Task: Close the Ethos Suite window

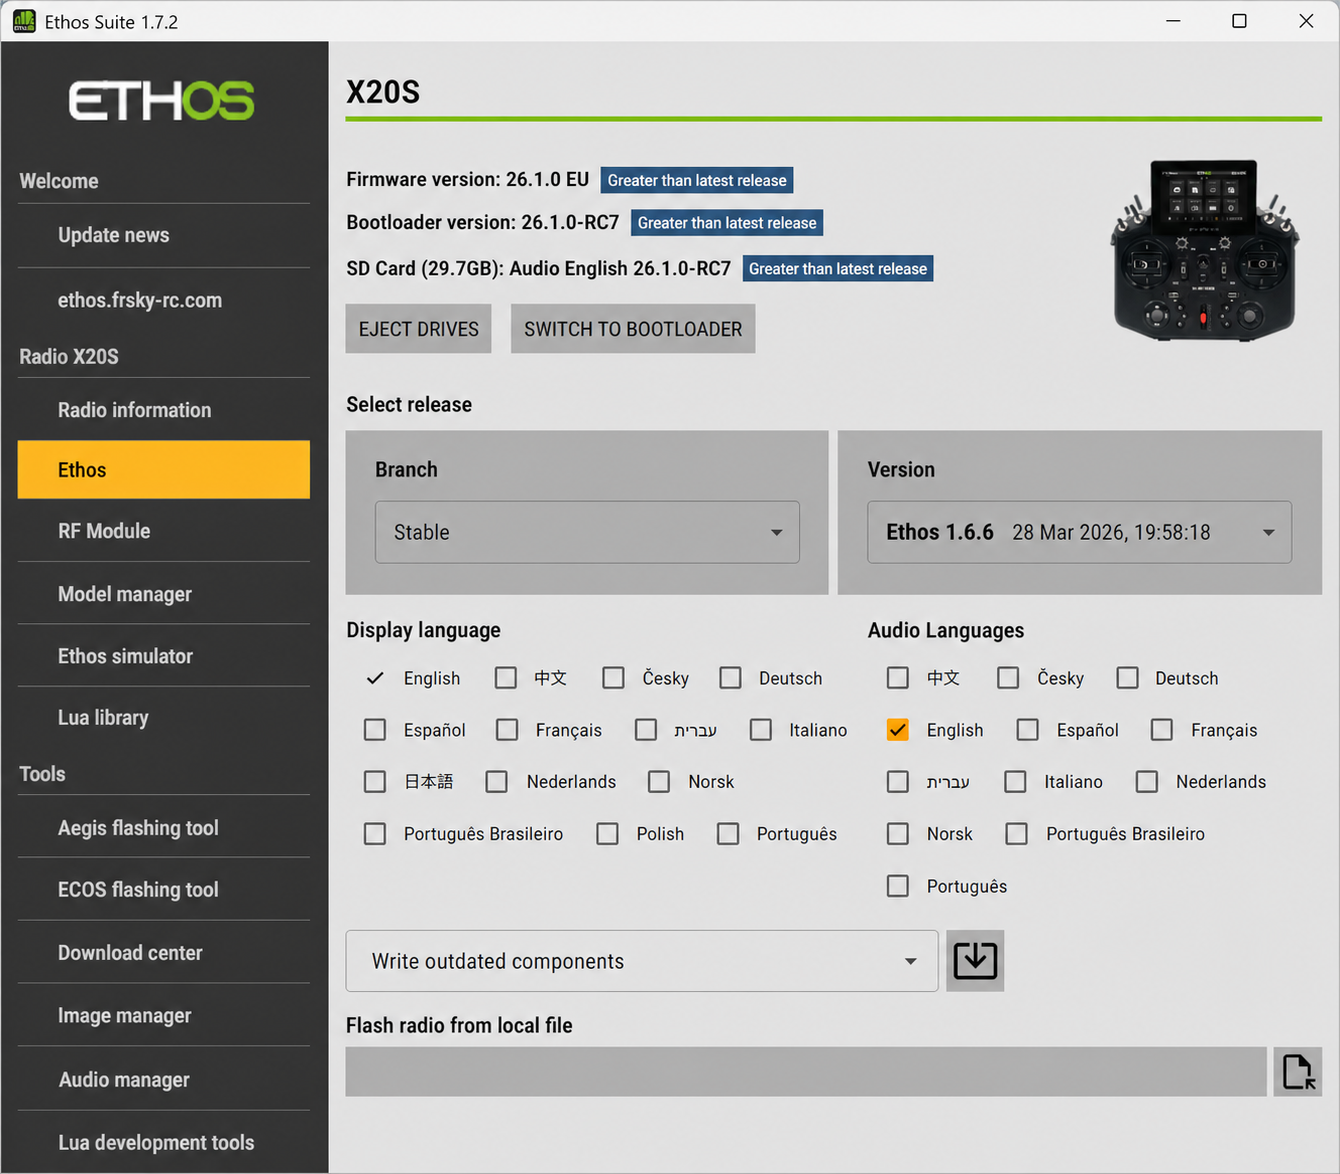Action: [x=1306, y=21]
